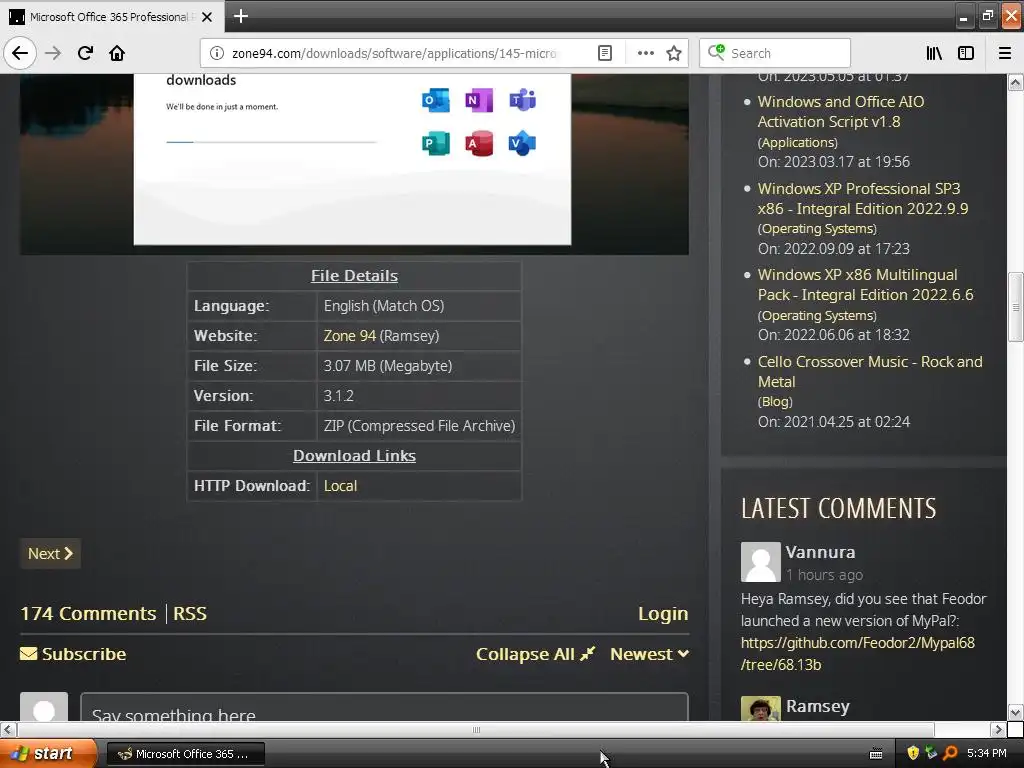Select ZIP (Compressed File Archive) cell
The height and width of the screenshot is (768, 1024).
(x=419, y=426)
